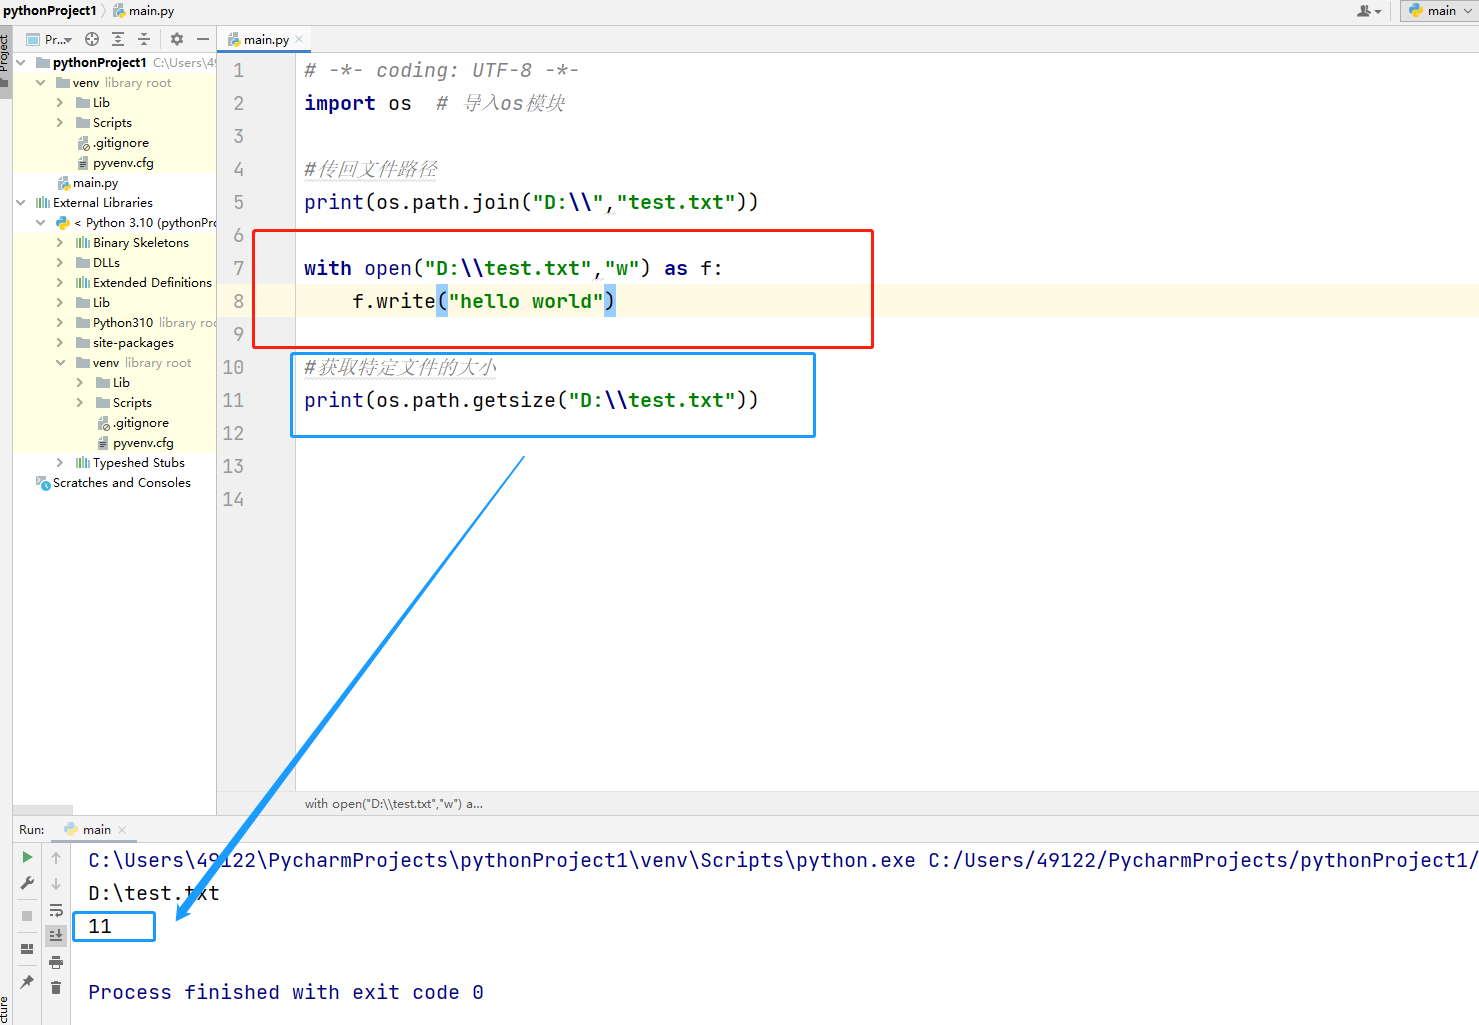
Task: Hide the Project panel with minus icon
Action: coord(203,39)
